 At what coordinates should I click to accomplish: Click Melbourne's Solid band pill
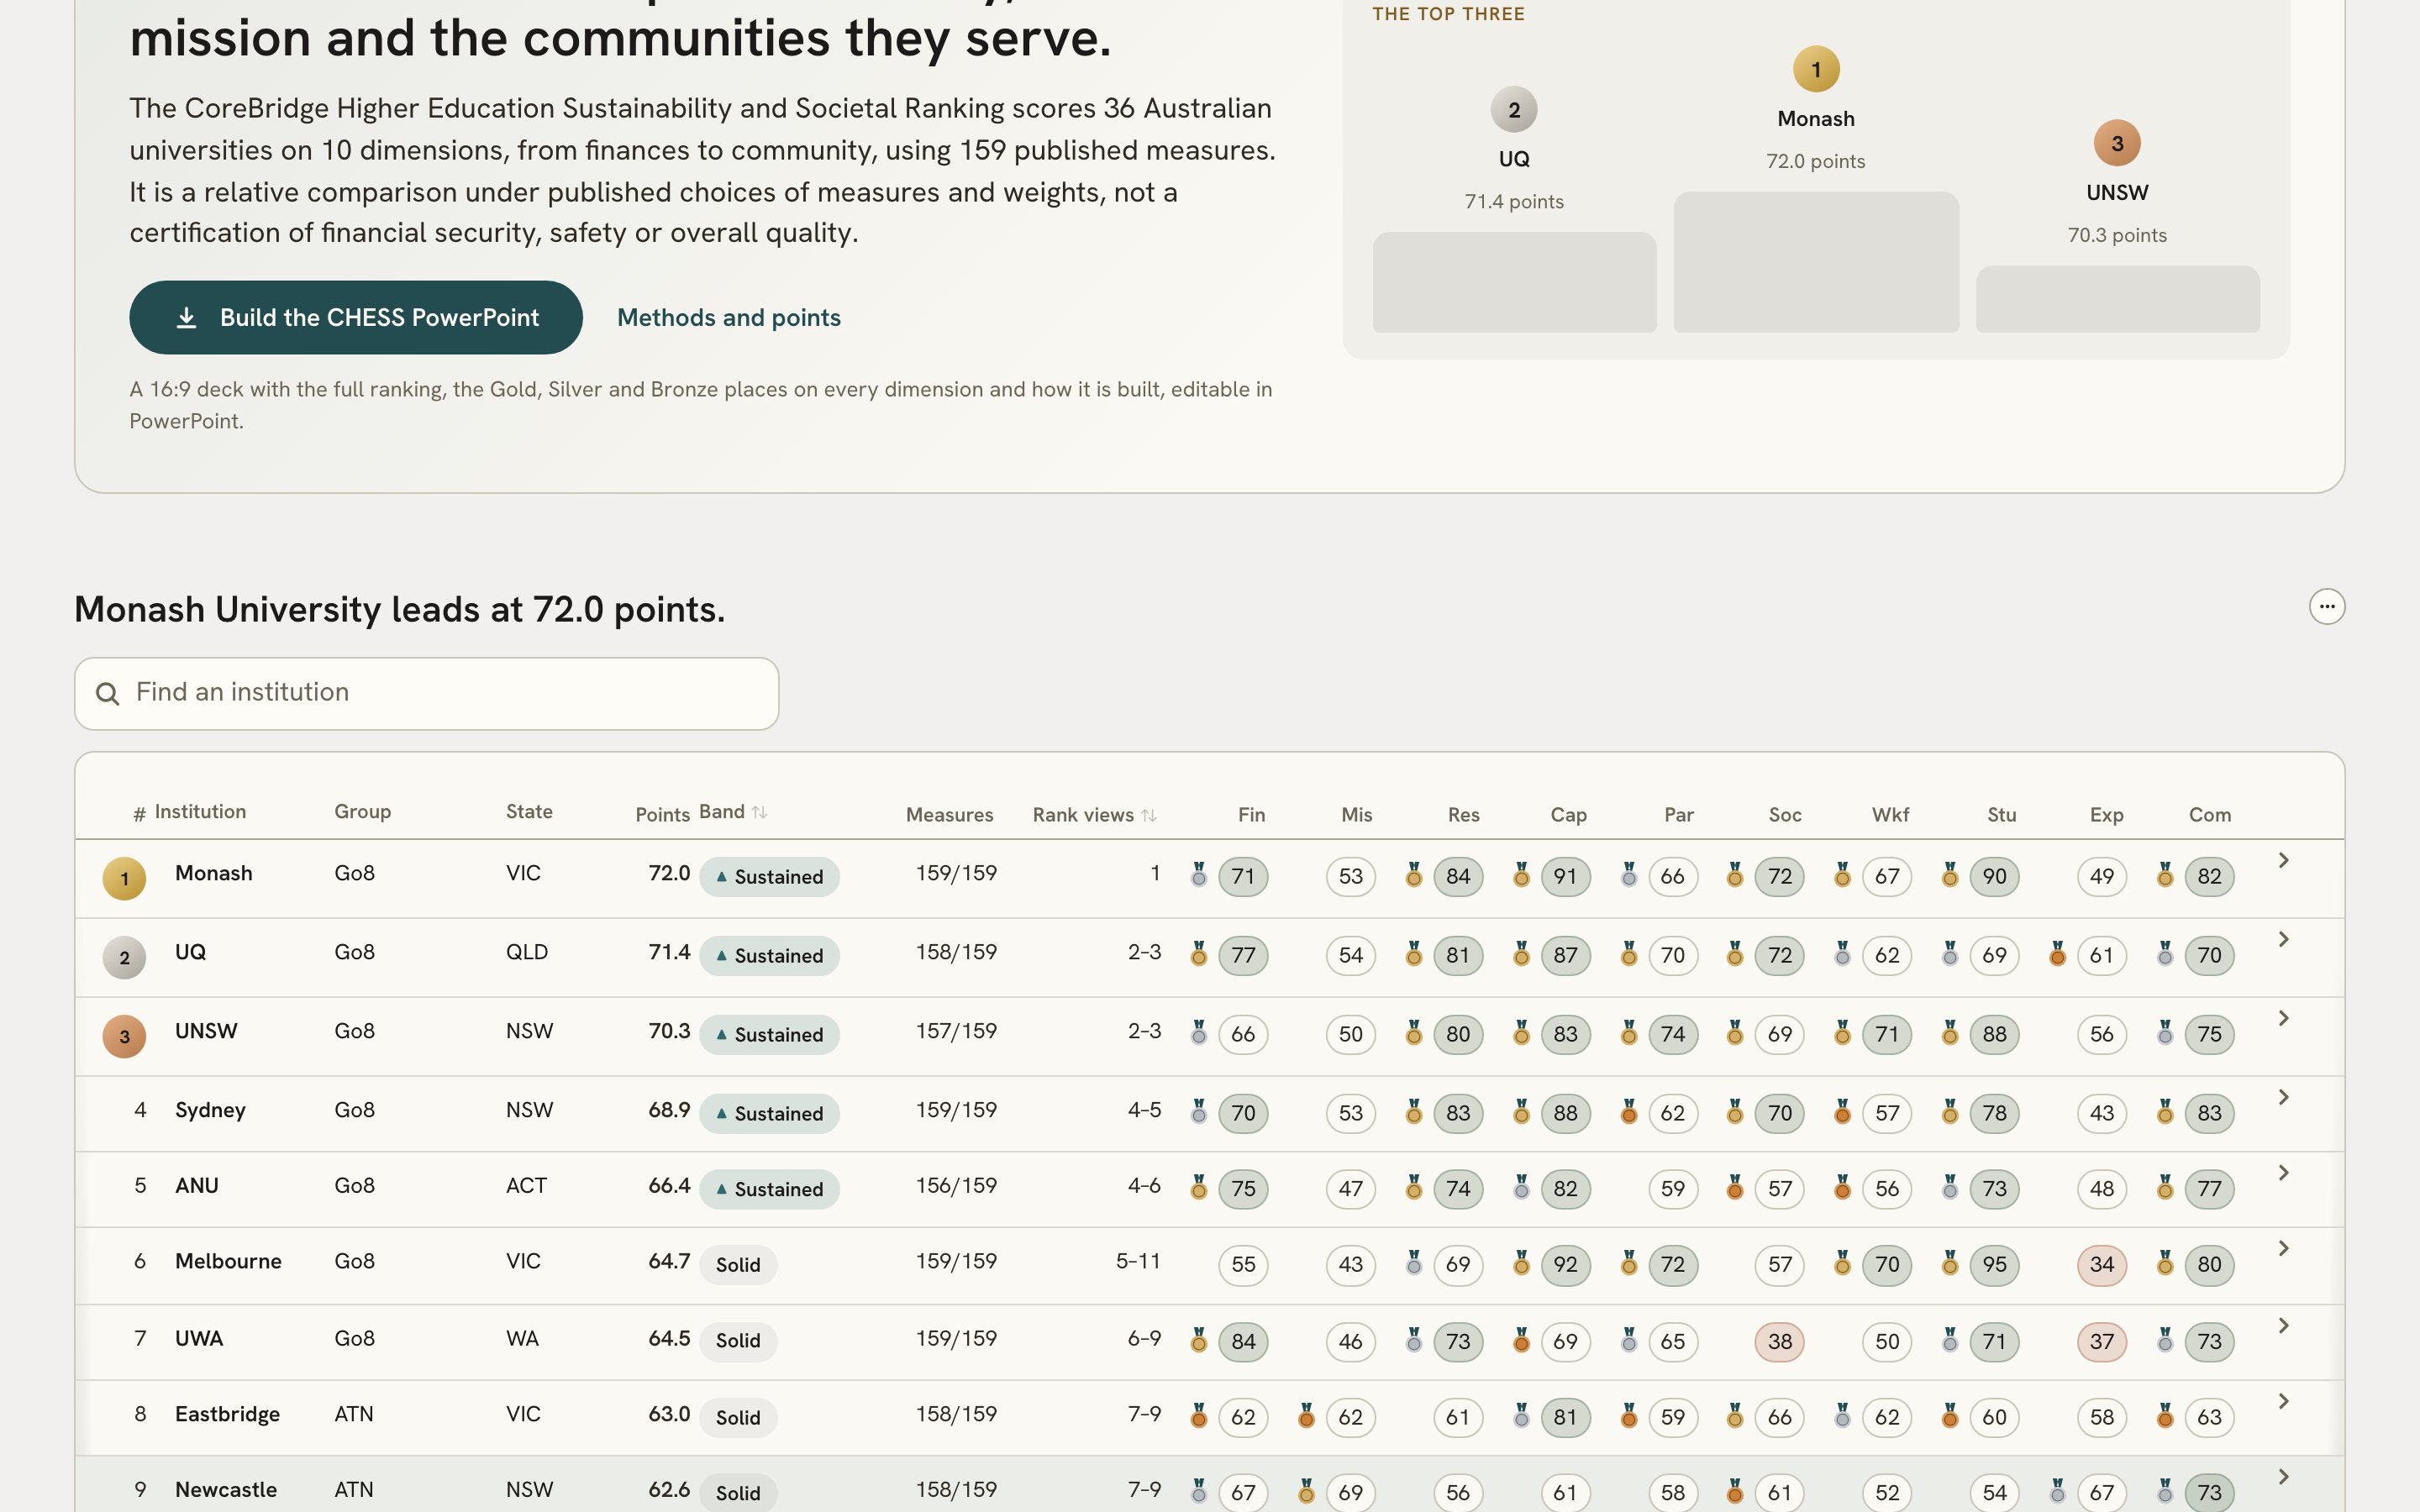738,1264
